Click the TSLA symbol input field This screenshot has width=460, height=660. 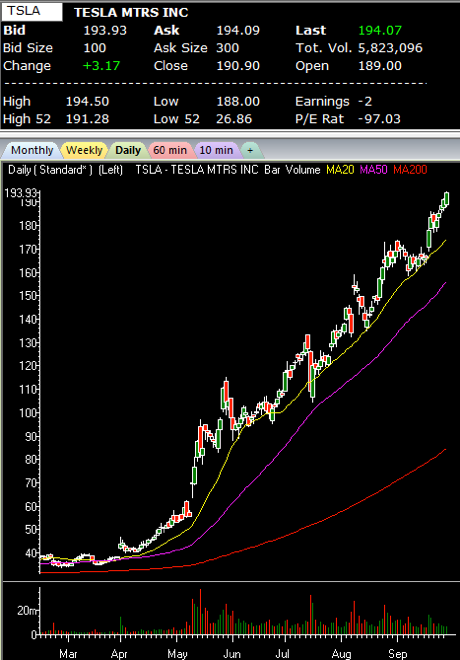coord(32,12)
